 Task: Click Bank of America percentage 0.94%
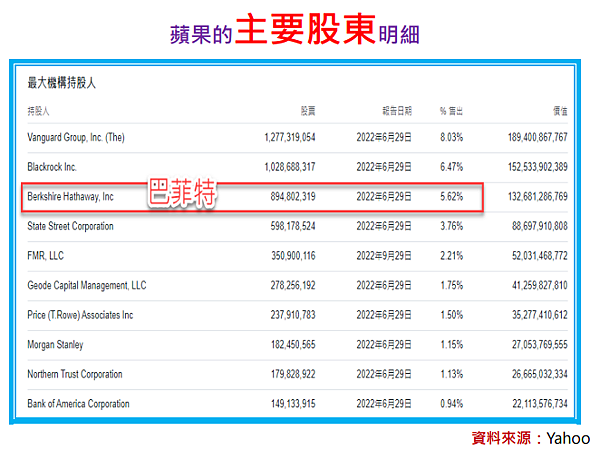click(452, 404)
